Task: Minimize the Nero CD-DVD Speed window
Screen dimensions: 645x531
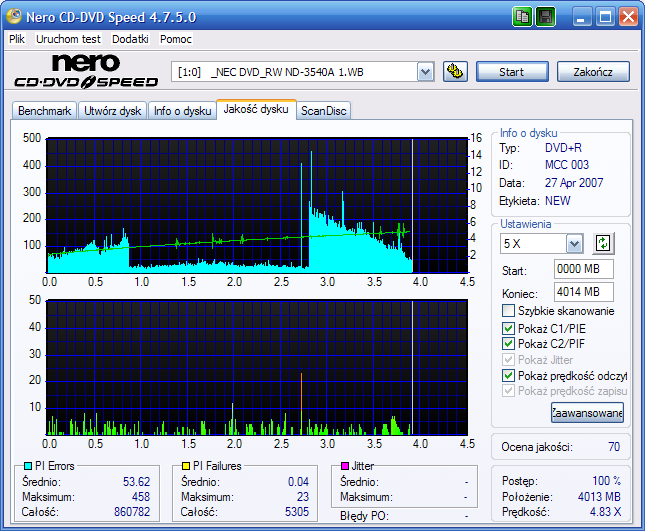Action: tap(581, 17)
